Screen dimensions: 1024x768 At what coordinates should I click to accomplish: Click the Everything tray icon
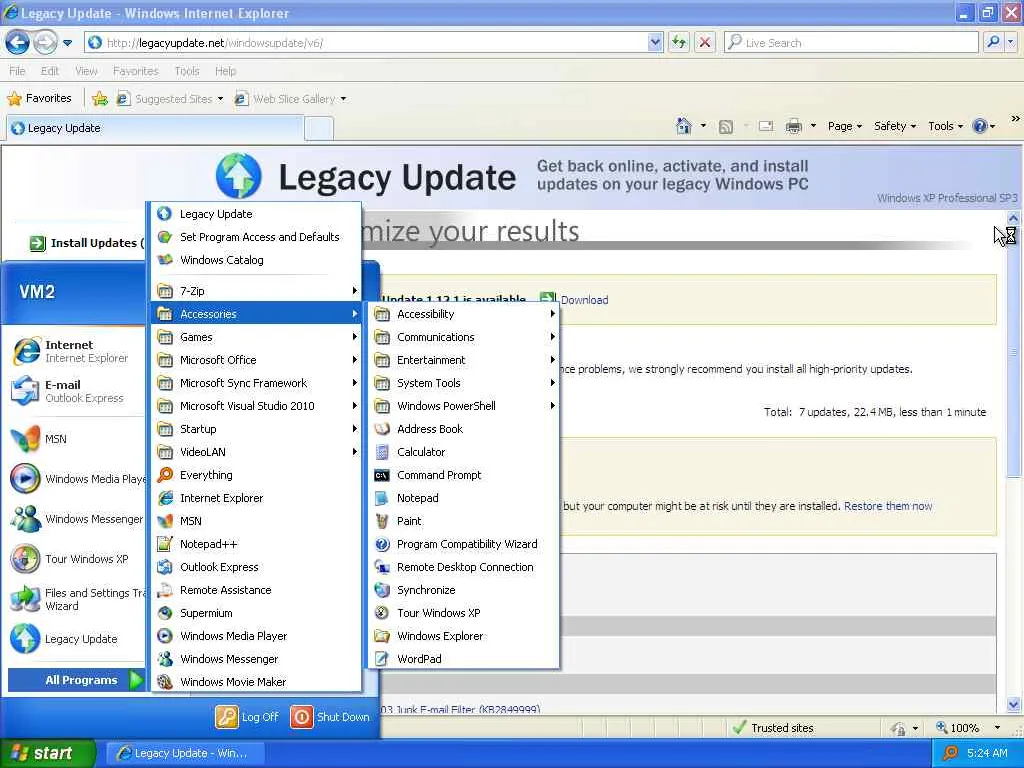(950, 753)
